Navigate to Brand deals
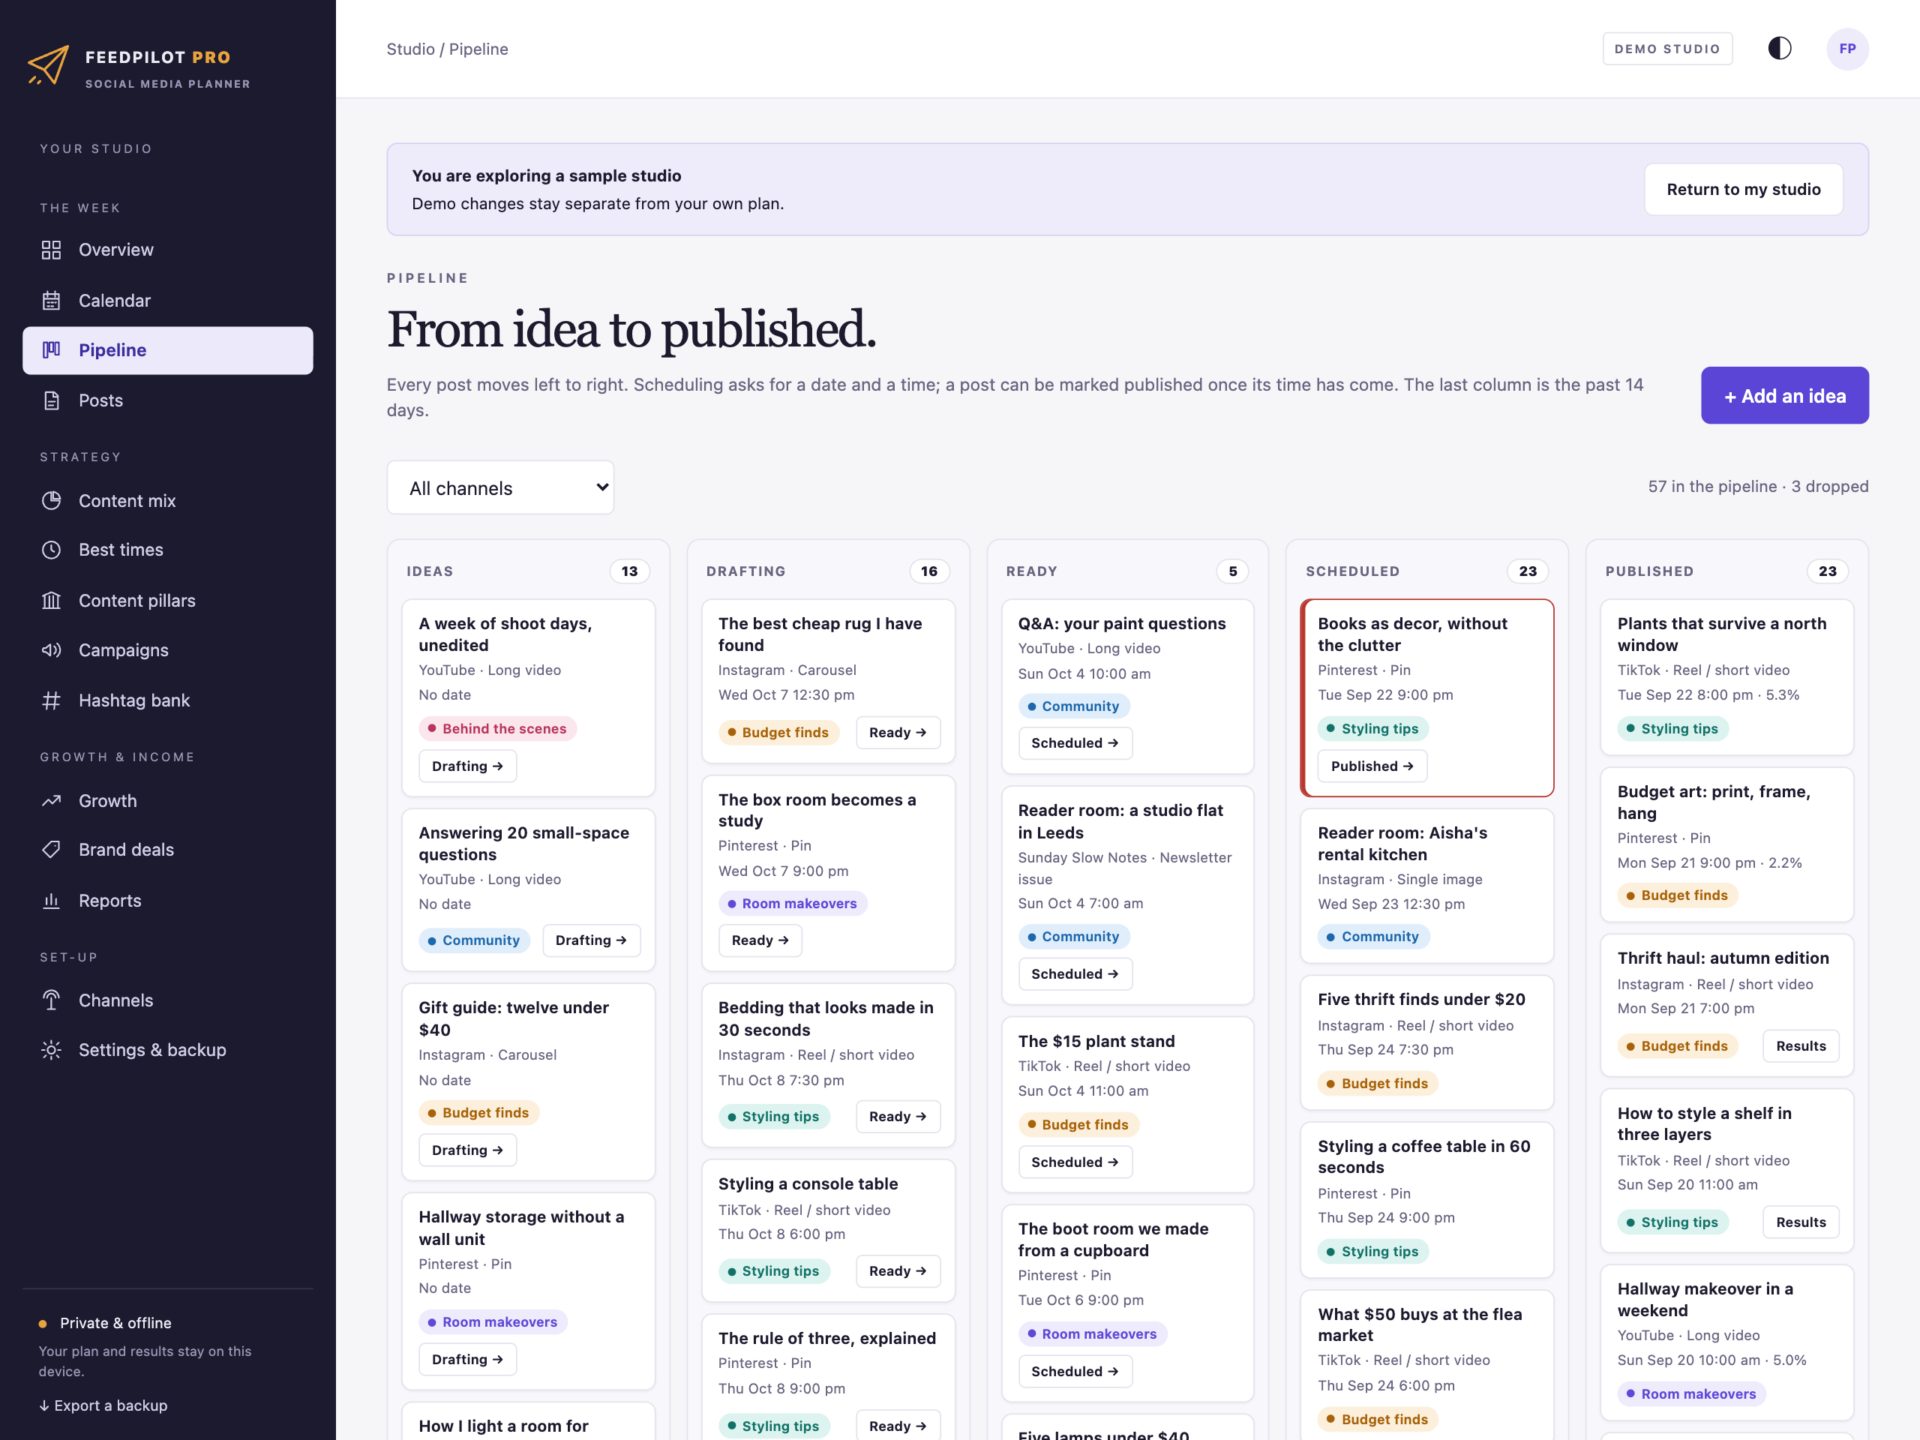Viewport: 1920px width, 1440px height. pyautogui.click(x=168, y=850)
